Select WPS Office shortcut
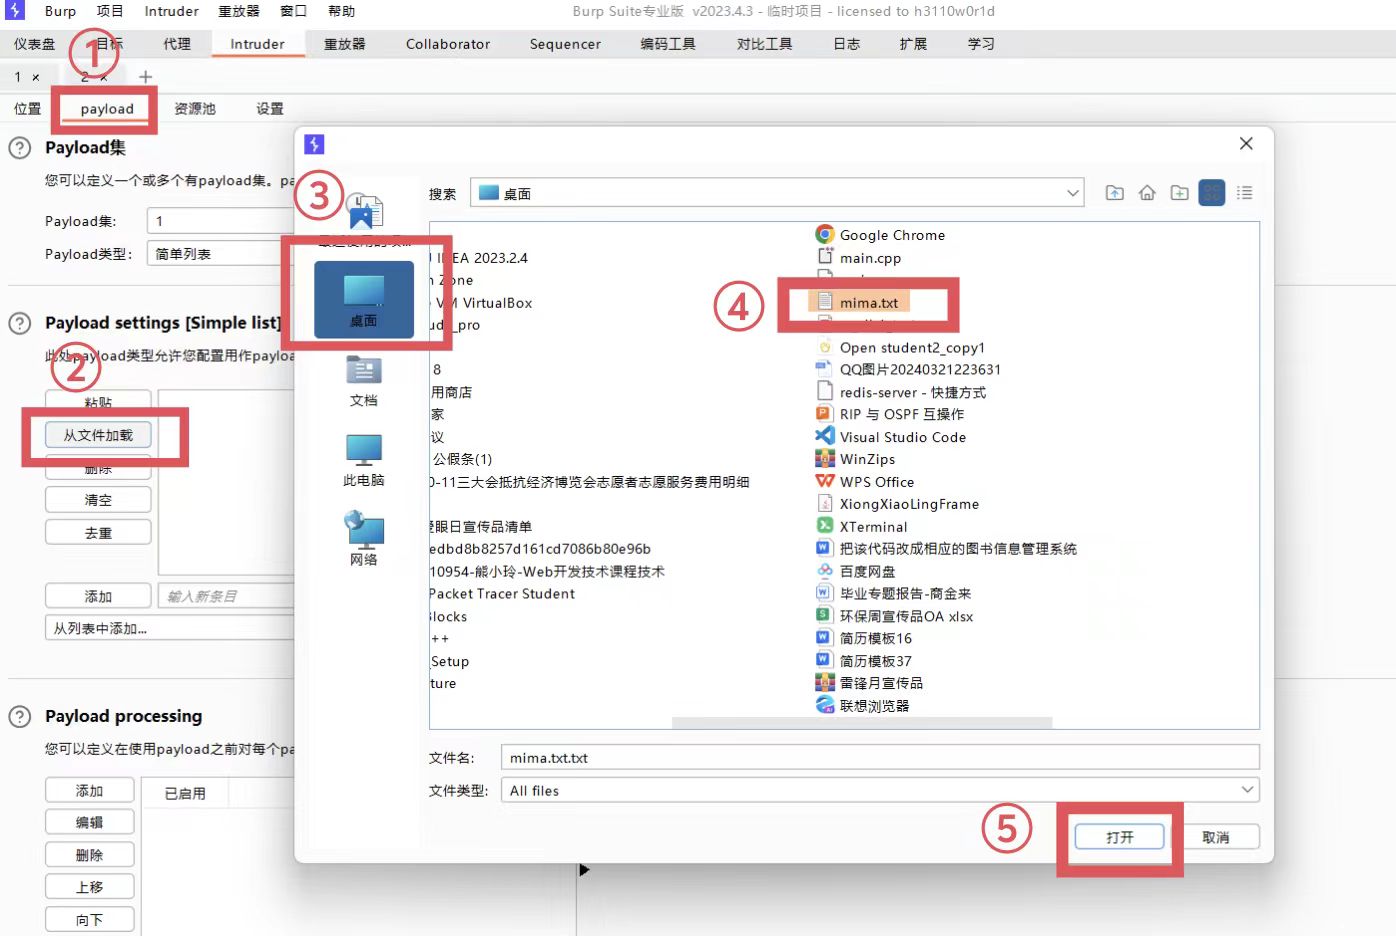The width and height of the screenshot is (1396, 936). pos(865,482)
